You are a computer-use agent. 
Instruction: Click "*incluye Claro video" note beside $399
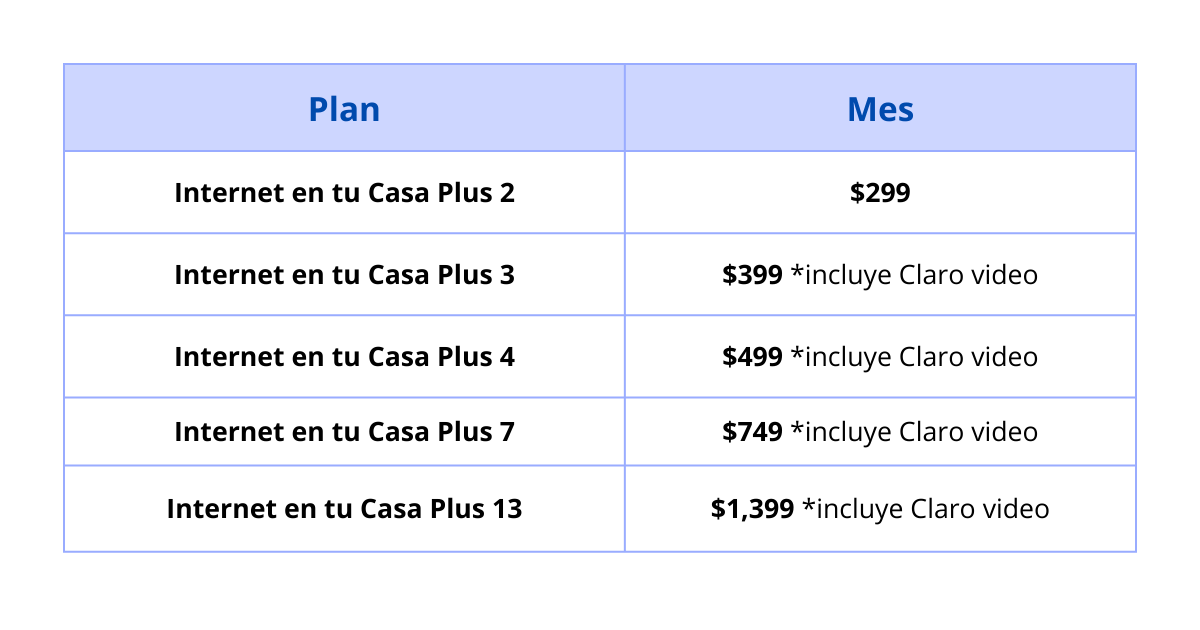point(914,275)
